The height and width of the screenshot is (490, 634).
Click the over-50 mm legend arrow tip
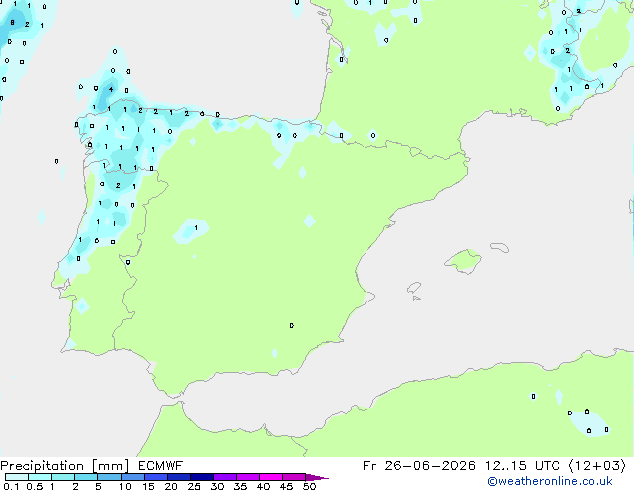317,477
